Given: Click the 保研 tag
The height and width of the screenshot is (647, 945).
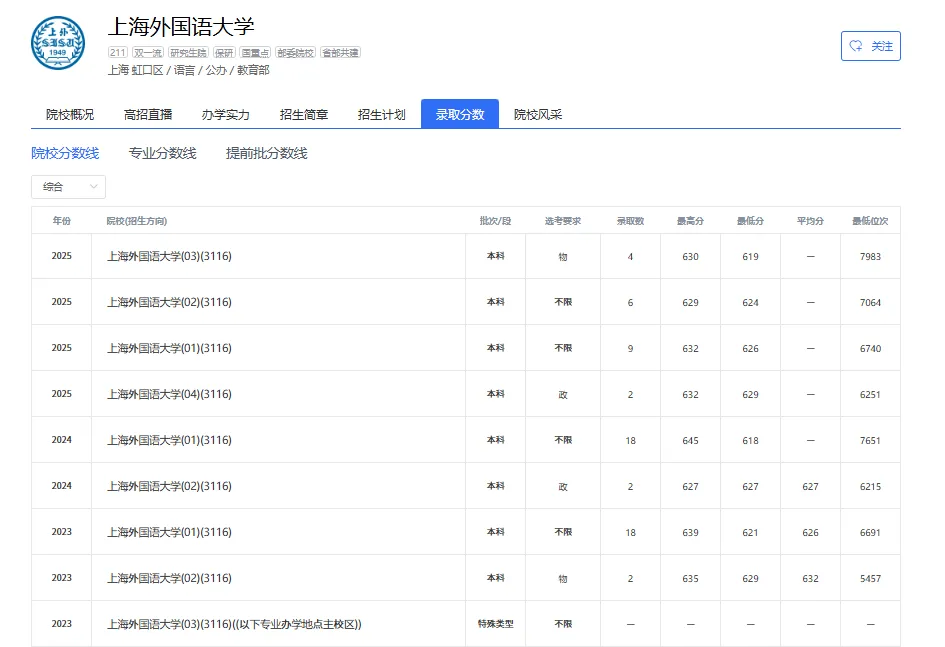Looking at the screenshot, I should [x=224, y=52].
